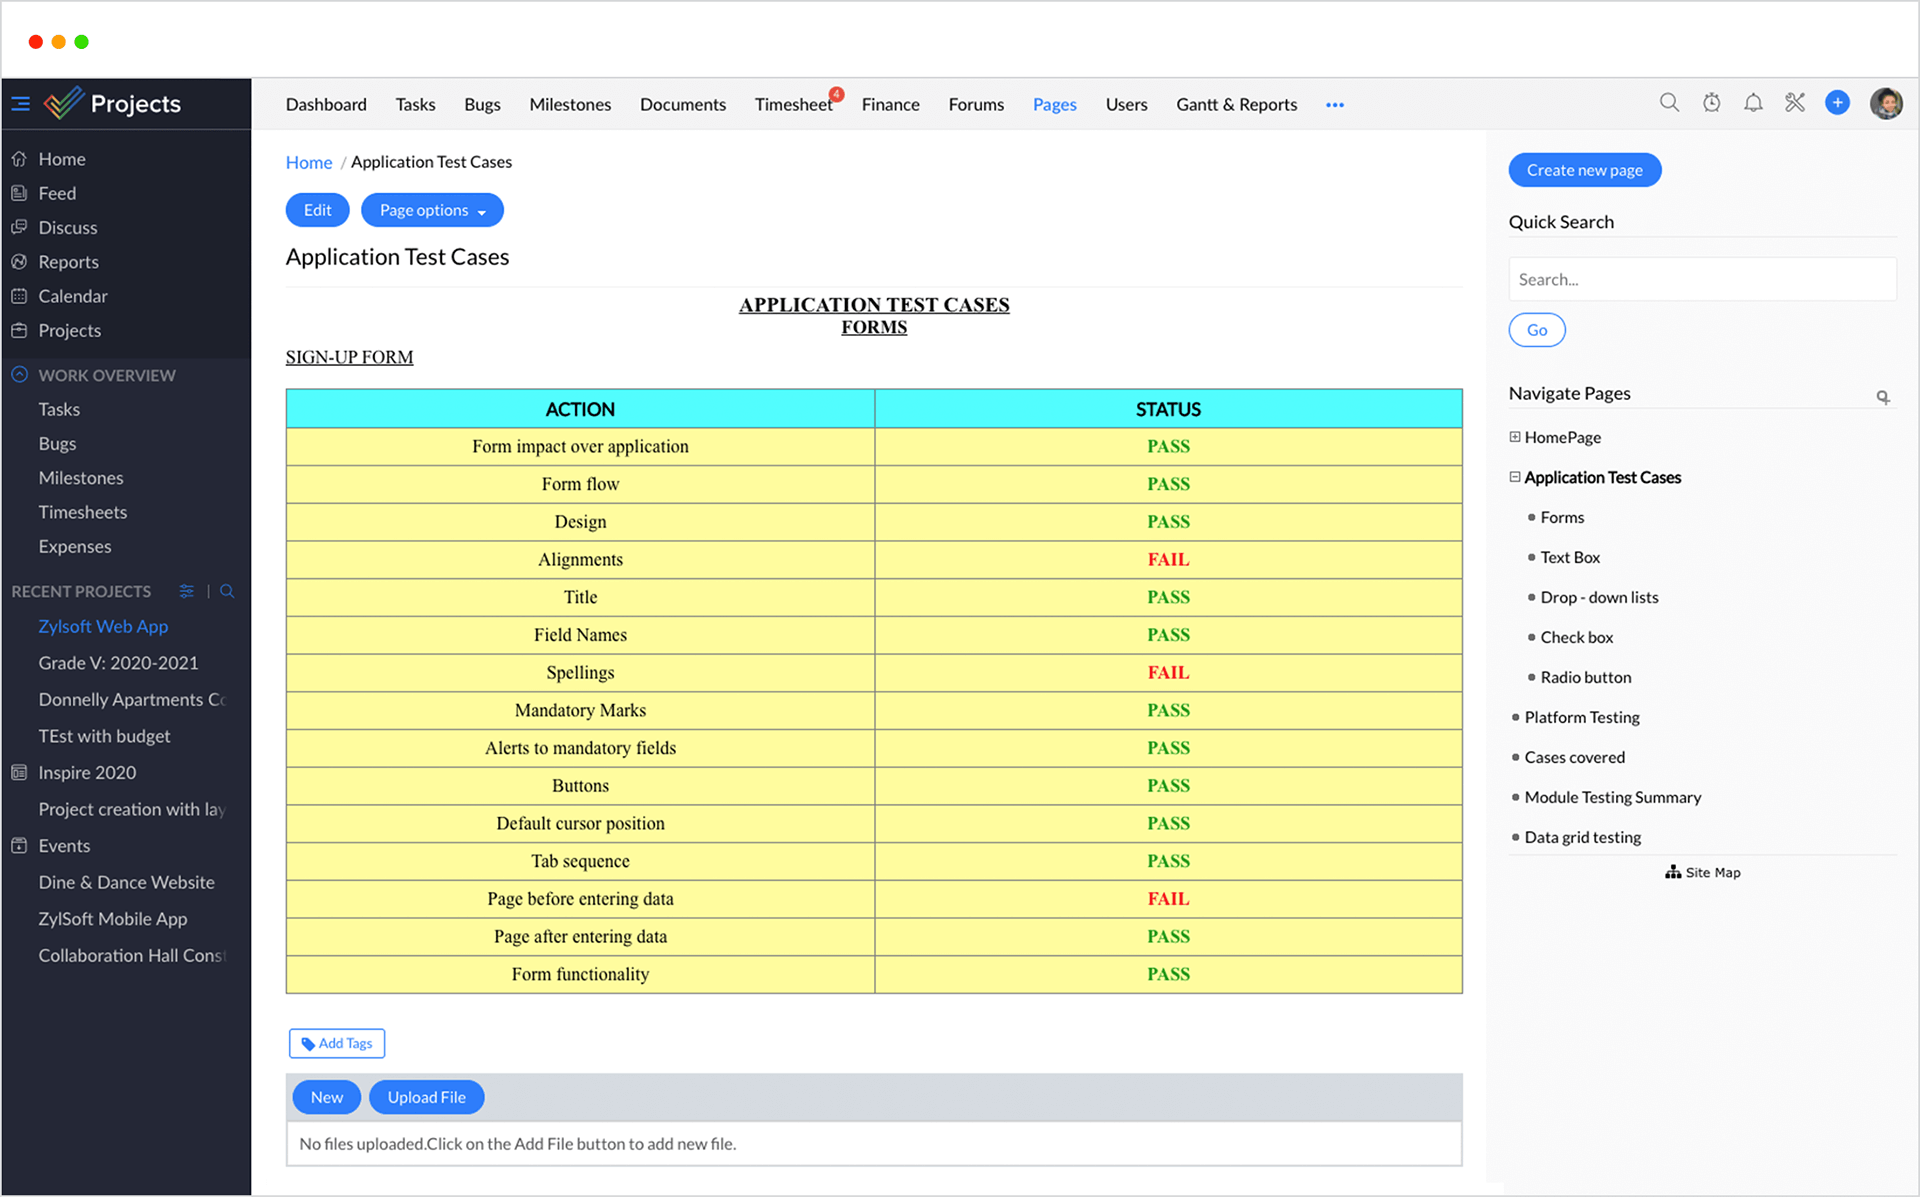This screenshot has width=1920, height=1197.
Task: Open the Documents tab
Action: tap(683, 104)
